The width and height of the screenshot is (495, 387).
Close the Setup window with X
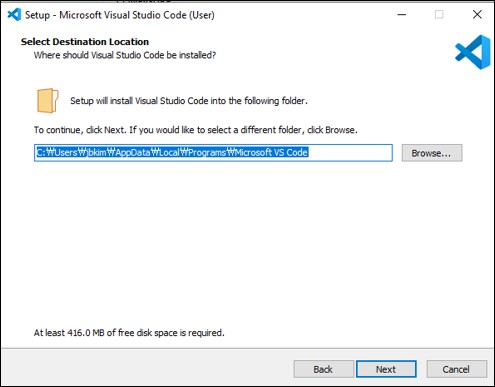coord(477,14)
